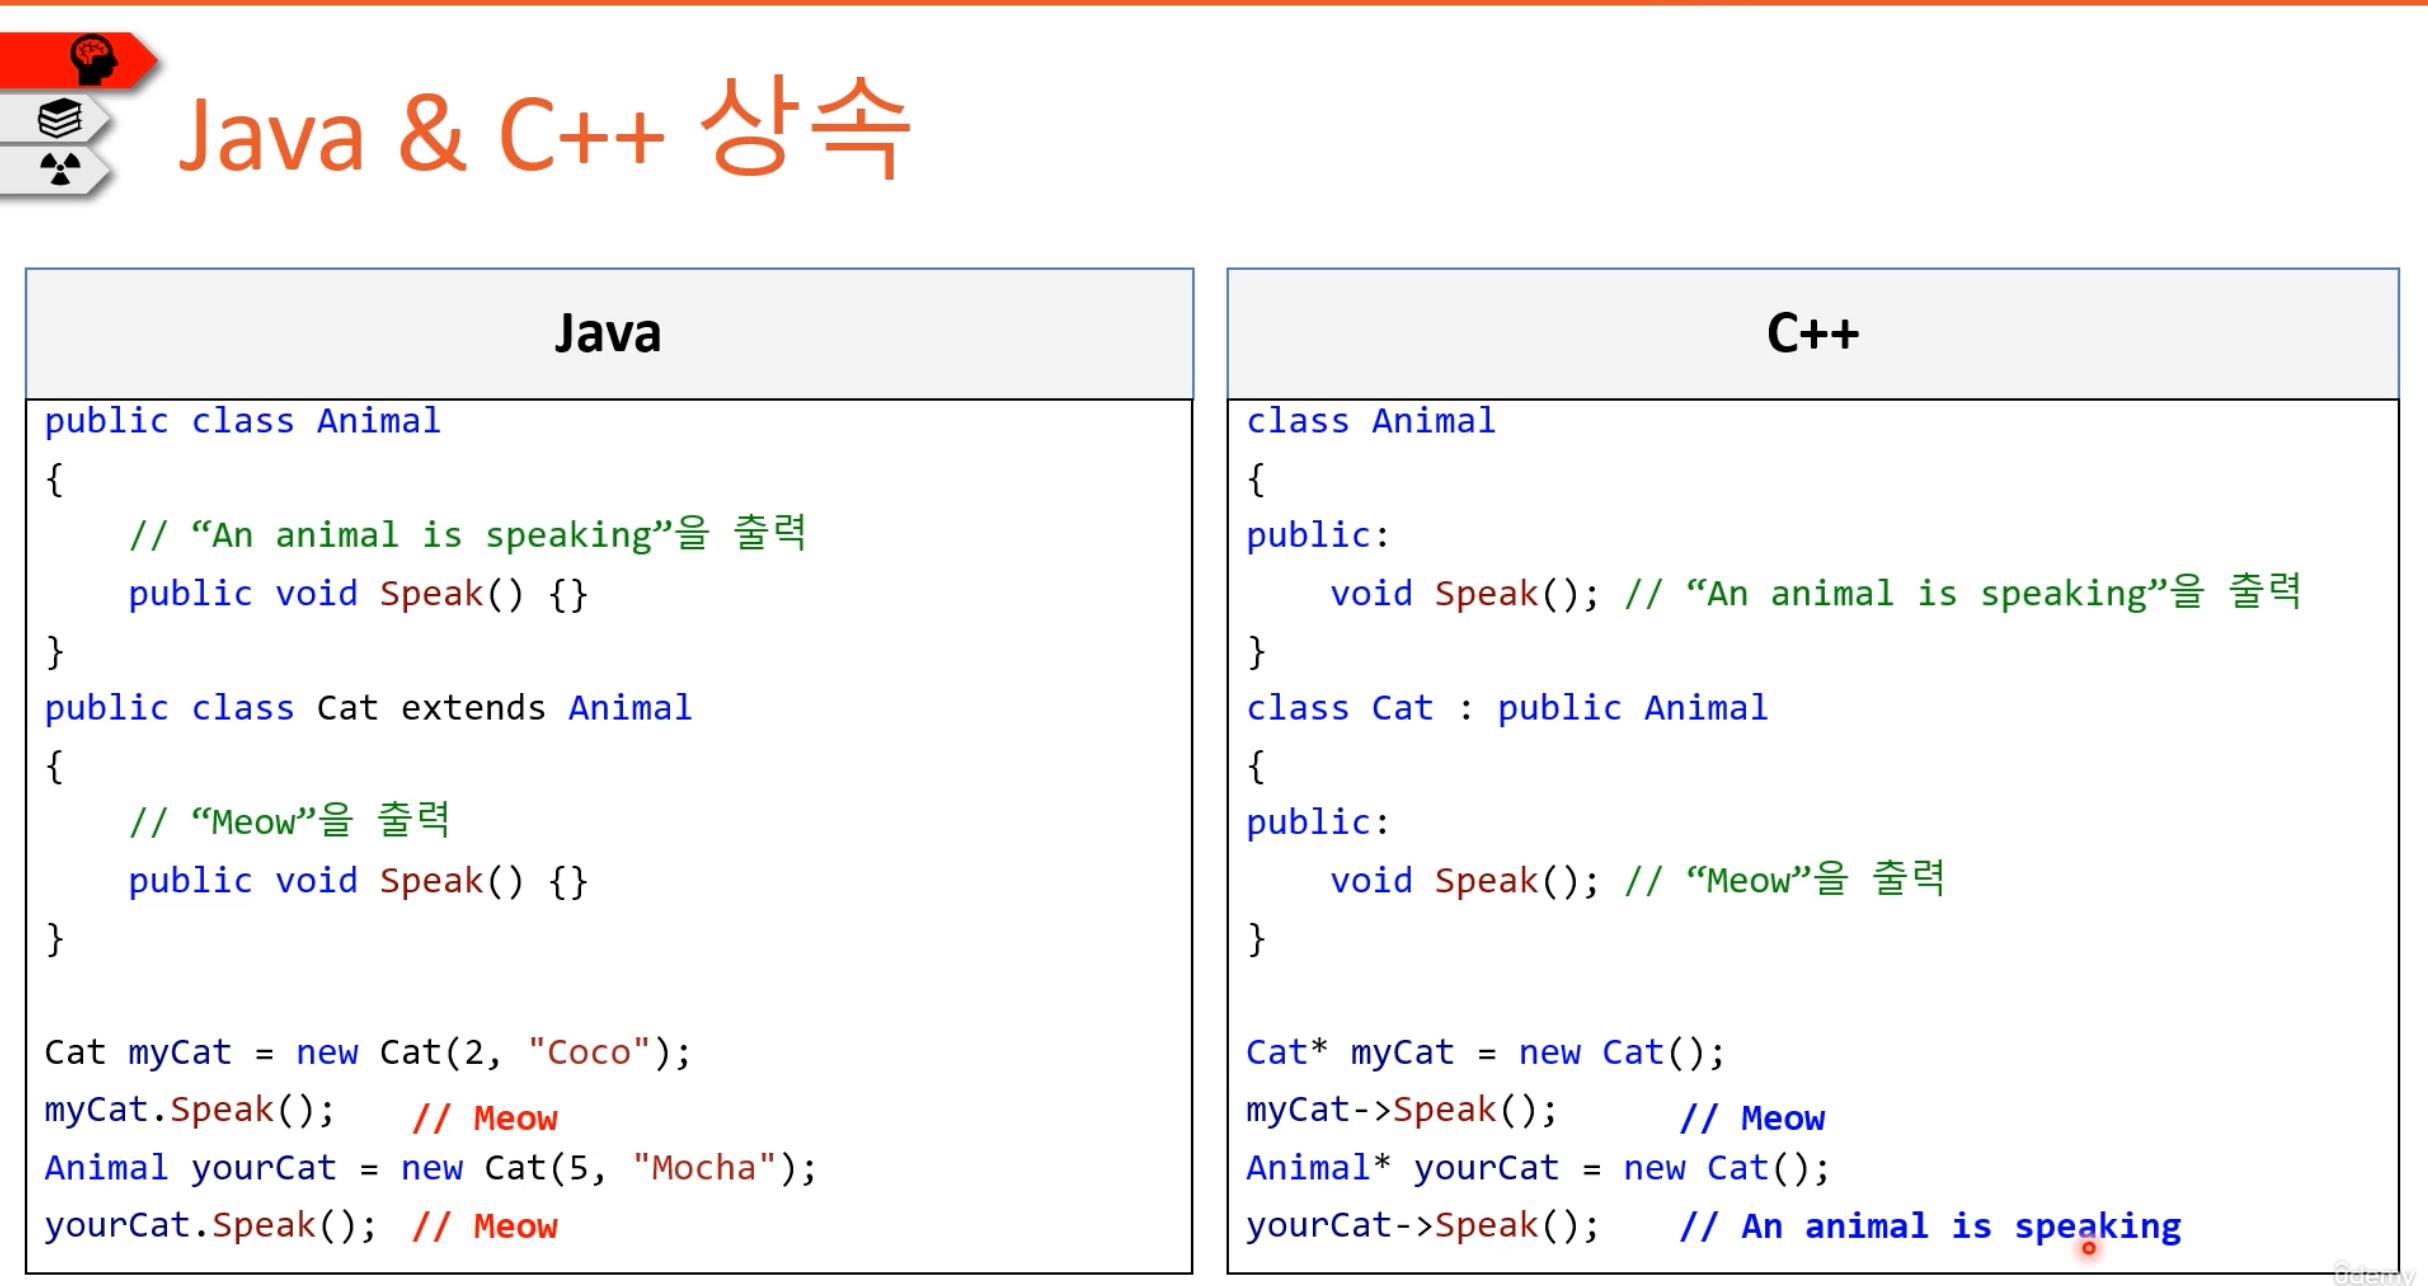The image size is (2428, 1286).
Task: Click the red '// Meow' after yourCat.Speak()
Action: pyautogui.click(x=485, y=1226)
